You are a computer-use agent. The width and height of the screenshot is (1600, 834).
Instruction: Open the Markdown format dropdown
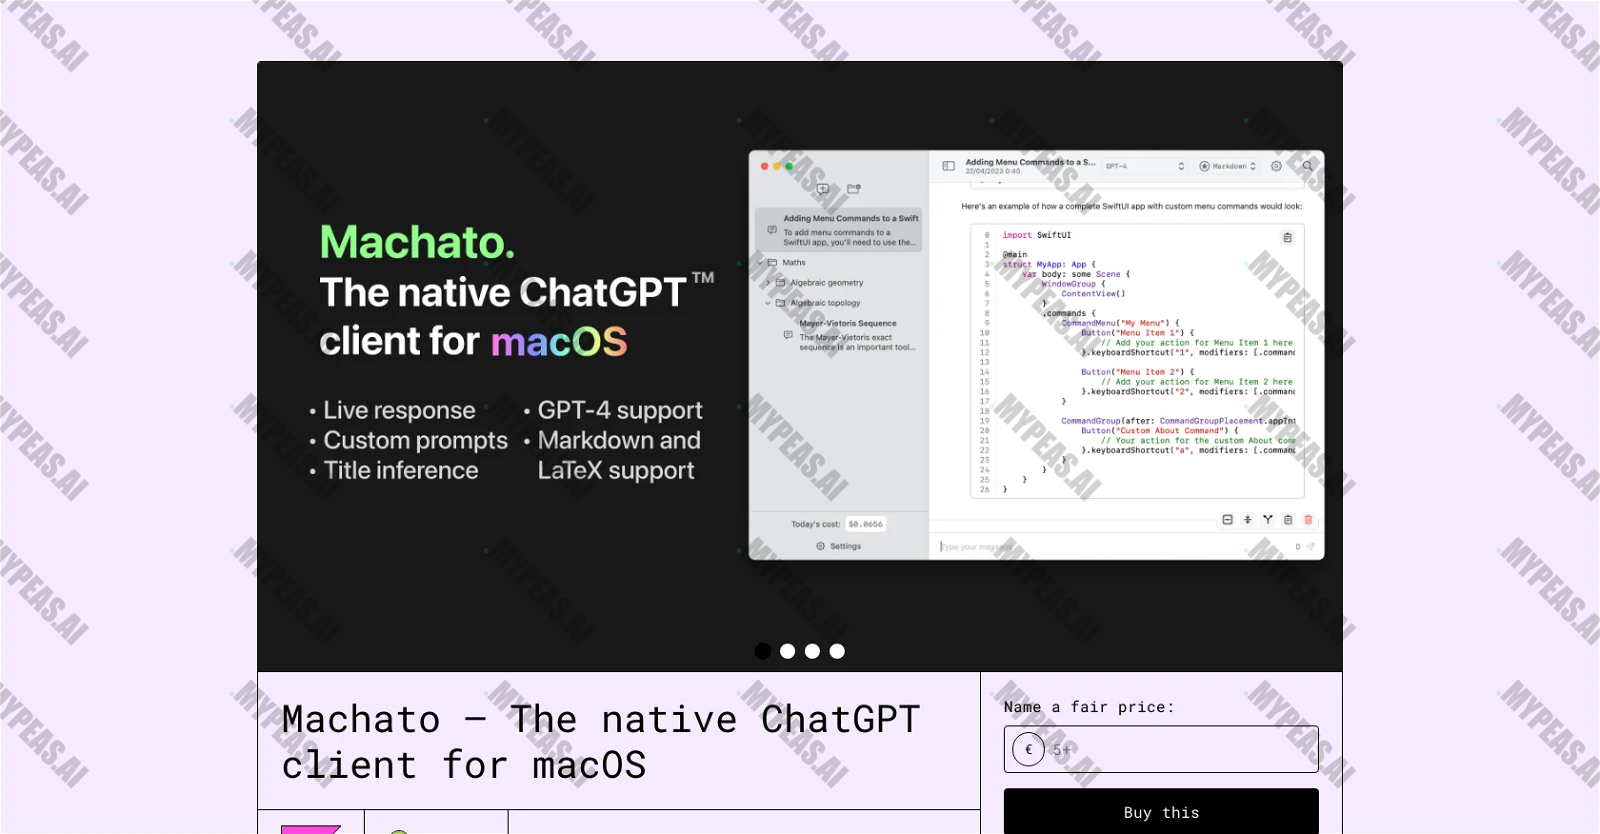(x=1228, y=166)
